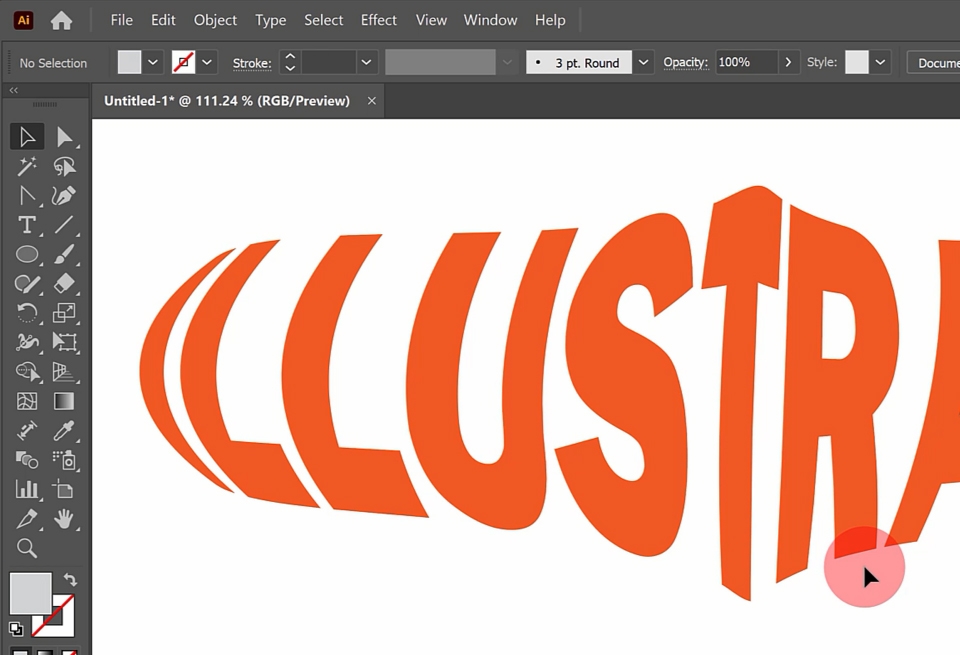Swap fill and stroke colors
The image size is (960, 655).
point(70,579)
